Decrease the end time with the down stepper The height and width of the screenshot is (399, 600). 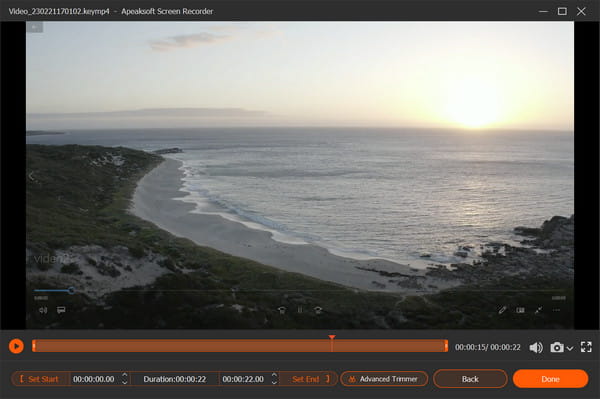[274, 383]
